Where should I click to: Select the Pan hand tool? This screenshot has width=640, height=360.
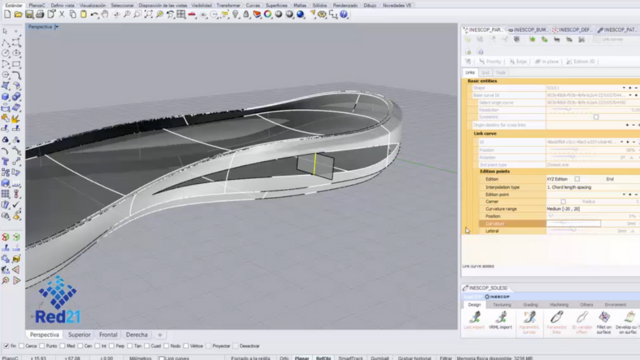105,14
